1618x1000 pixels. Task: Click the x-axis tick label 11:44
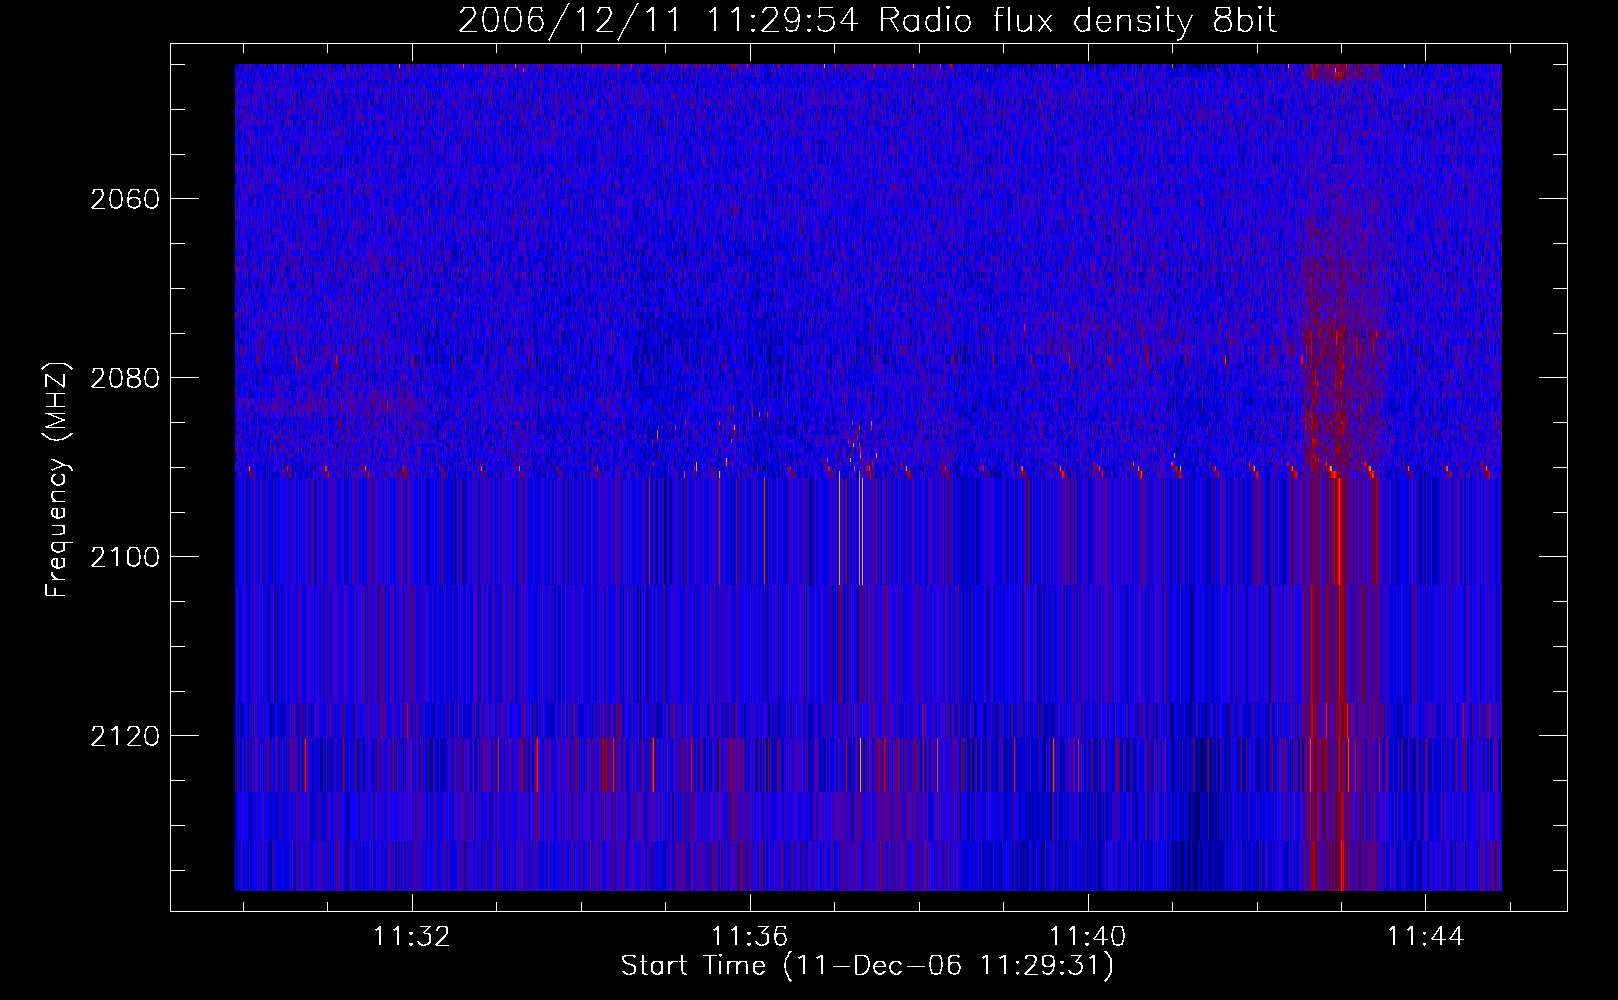(x=1425, y=936)
